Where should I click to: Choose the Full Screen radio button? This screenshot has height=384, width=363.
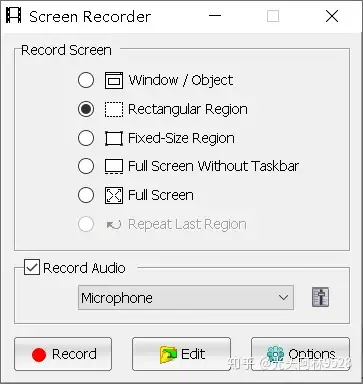pyautogui.click(x=86, y=195)
